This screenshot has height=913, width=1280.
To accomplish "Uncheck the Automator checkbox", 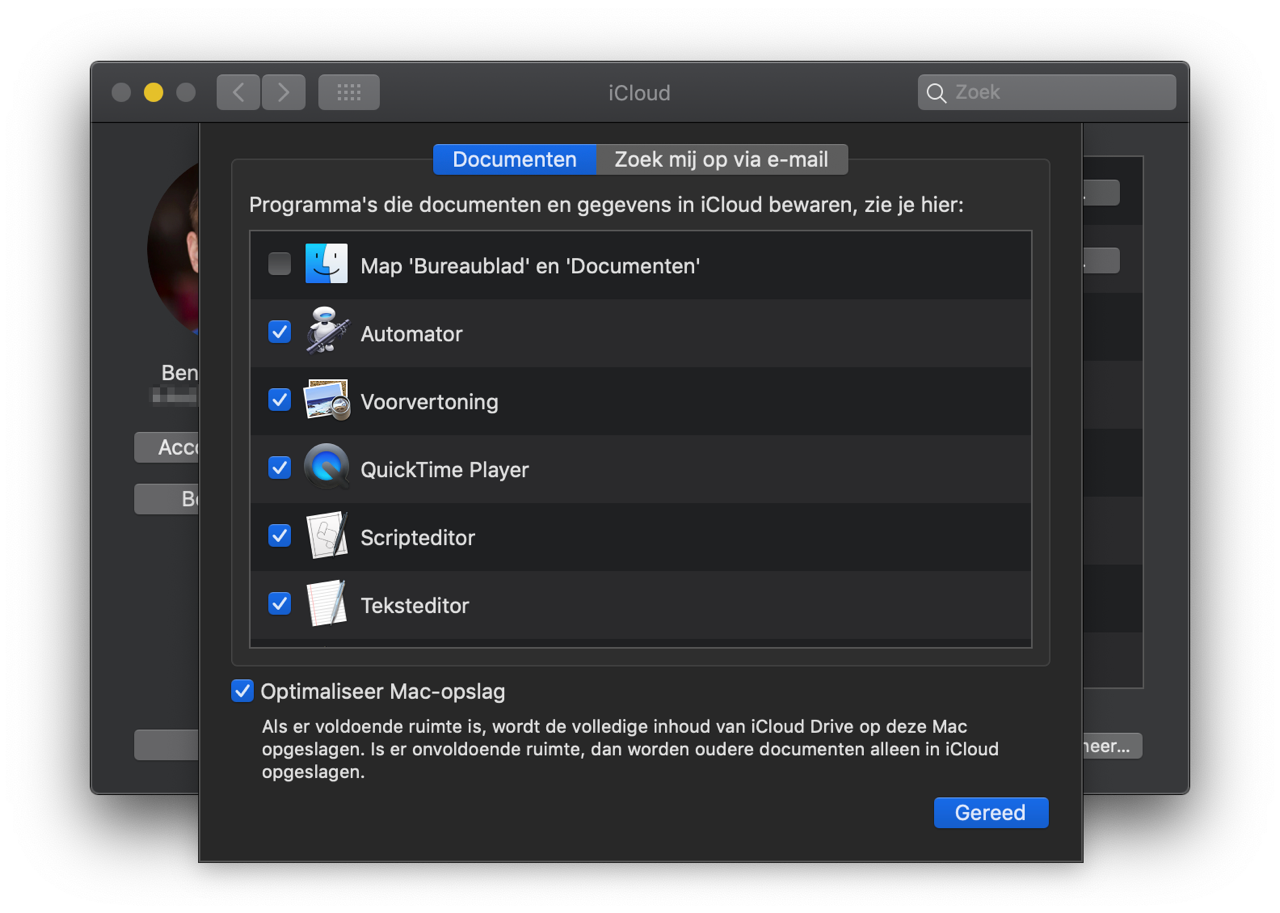I will click(x=280, y=332).
